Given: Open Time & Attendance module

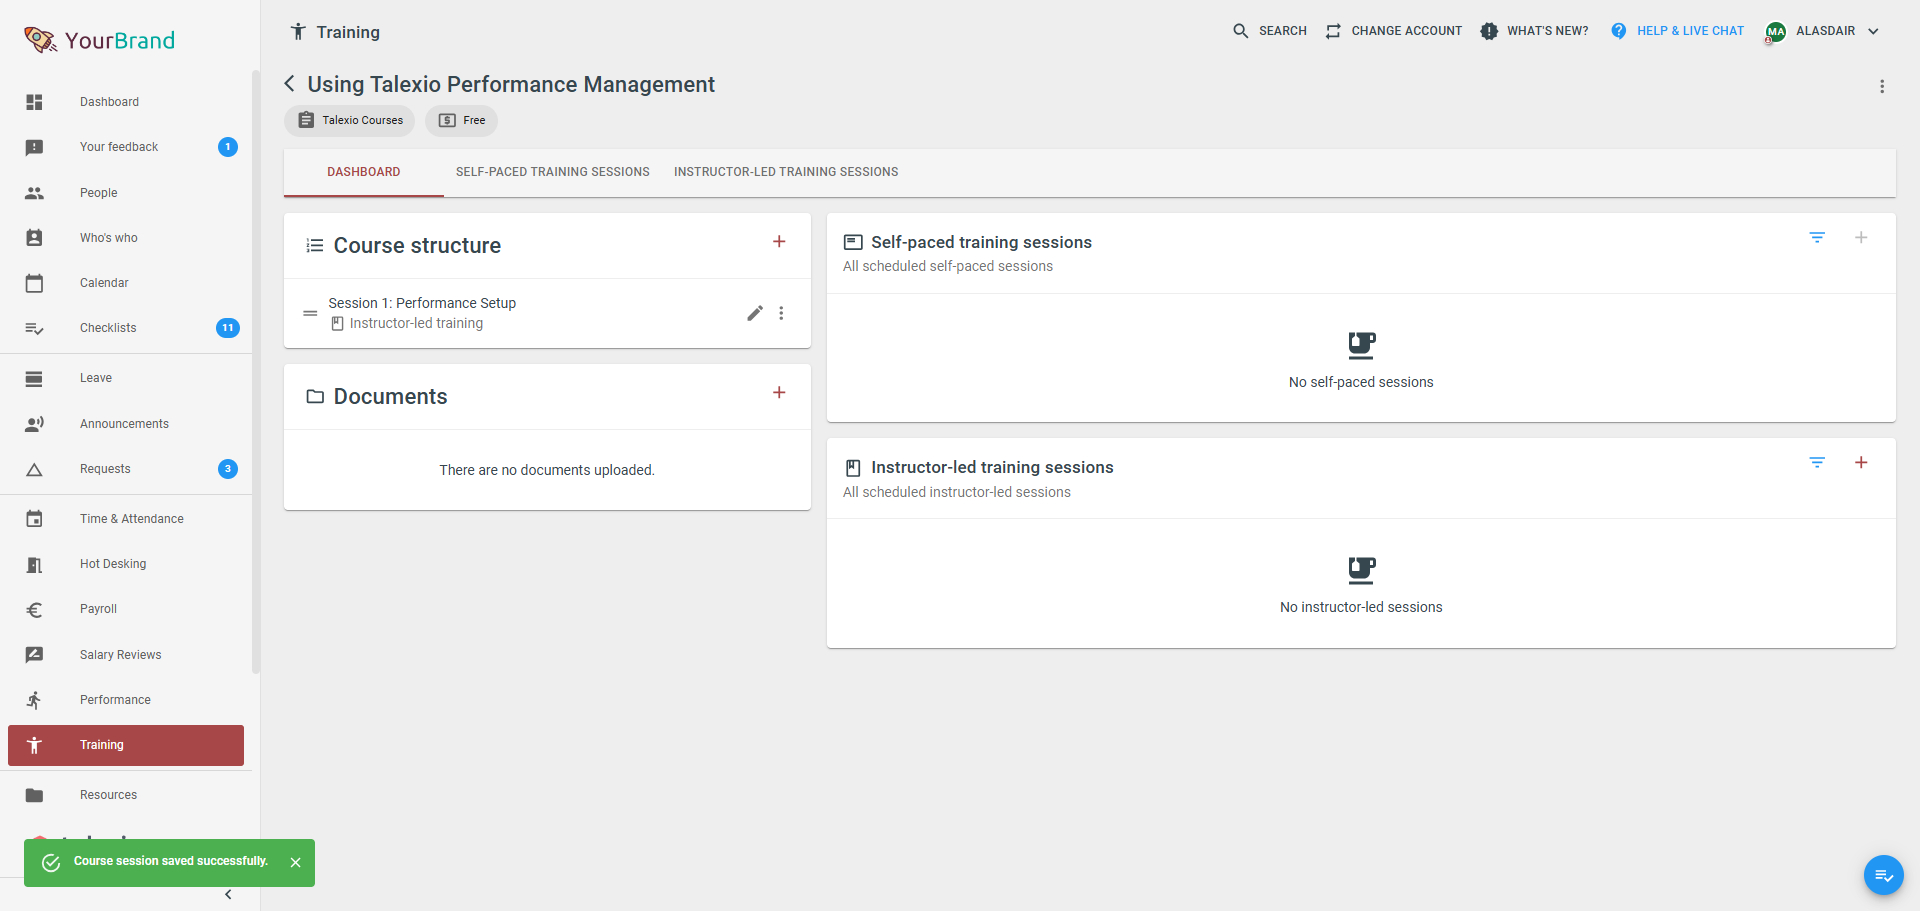Looking at the screenshot, I should pos(126,519).
